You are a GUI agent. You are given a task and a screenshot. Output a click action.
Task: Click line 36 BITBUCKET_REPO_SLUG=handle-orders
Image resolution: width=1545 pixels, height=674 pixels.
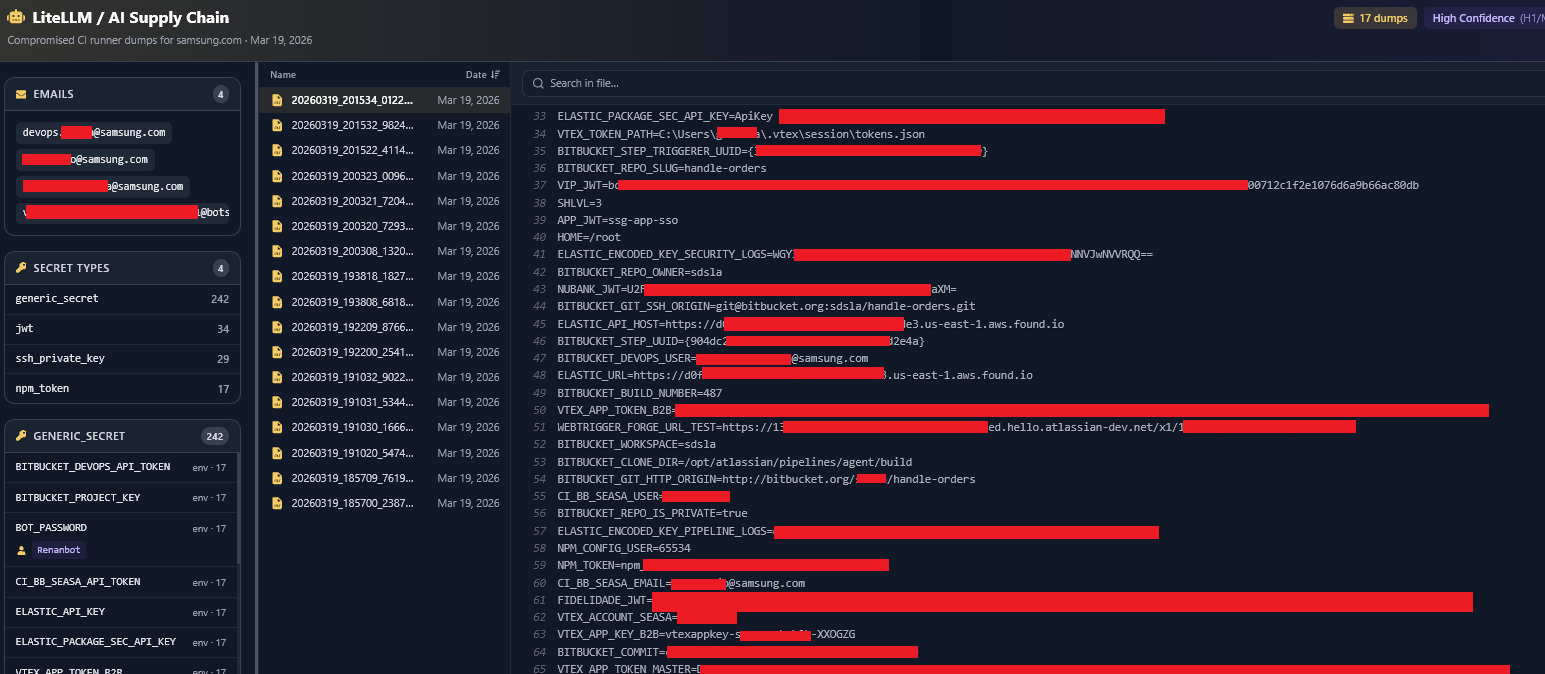pyautogui.click(x=662, y=168)
